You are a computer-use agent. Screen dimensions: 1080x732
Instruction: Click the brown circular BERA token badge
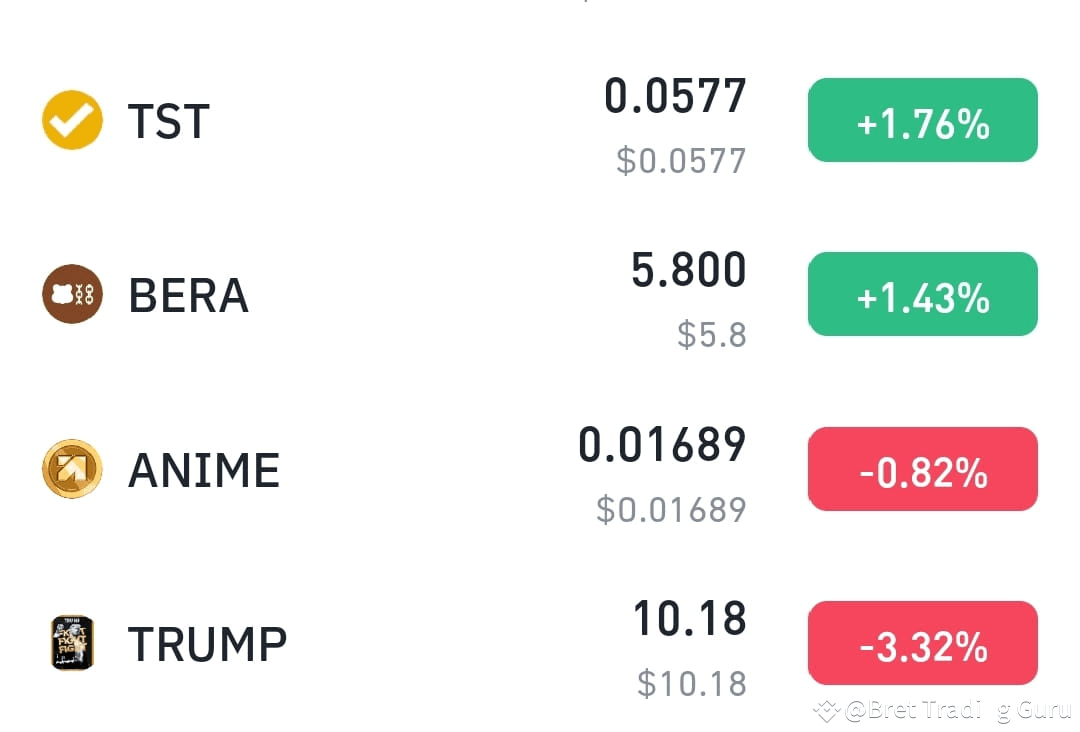(x=71, y=293)
